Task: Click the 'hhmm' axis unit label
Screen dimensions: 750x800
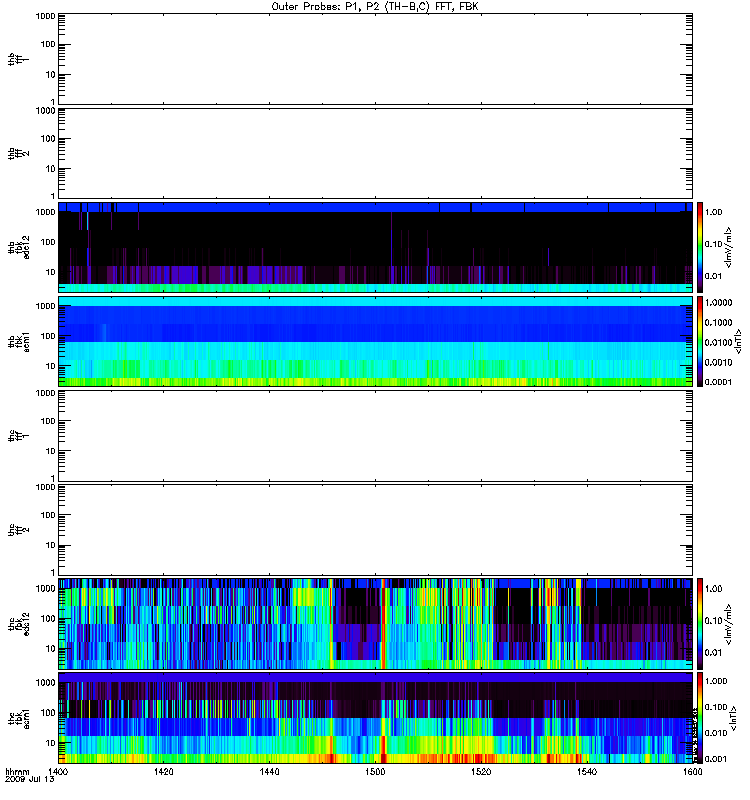Action: 17,772
